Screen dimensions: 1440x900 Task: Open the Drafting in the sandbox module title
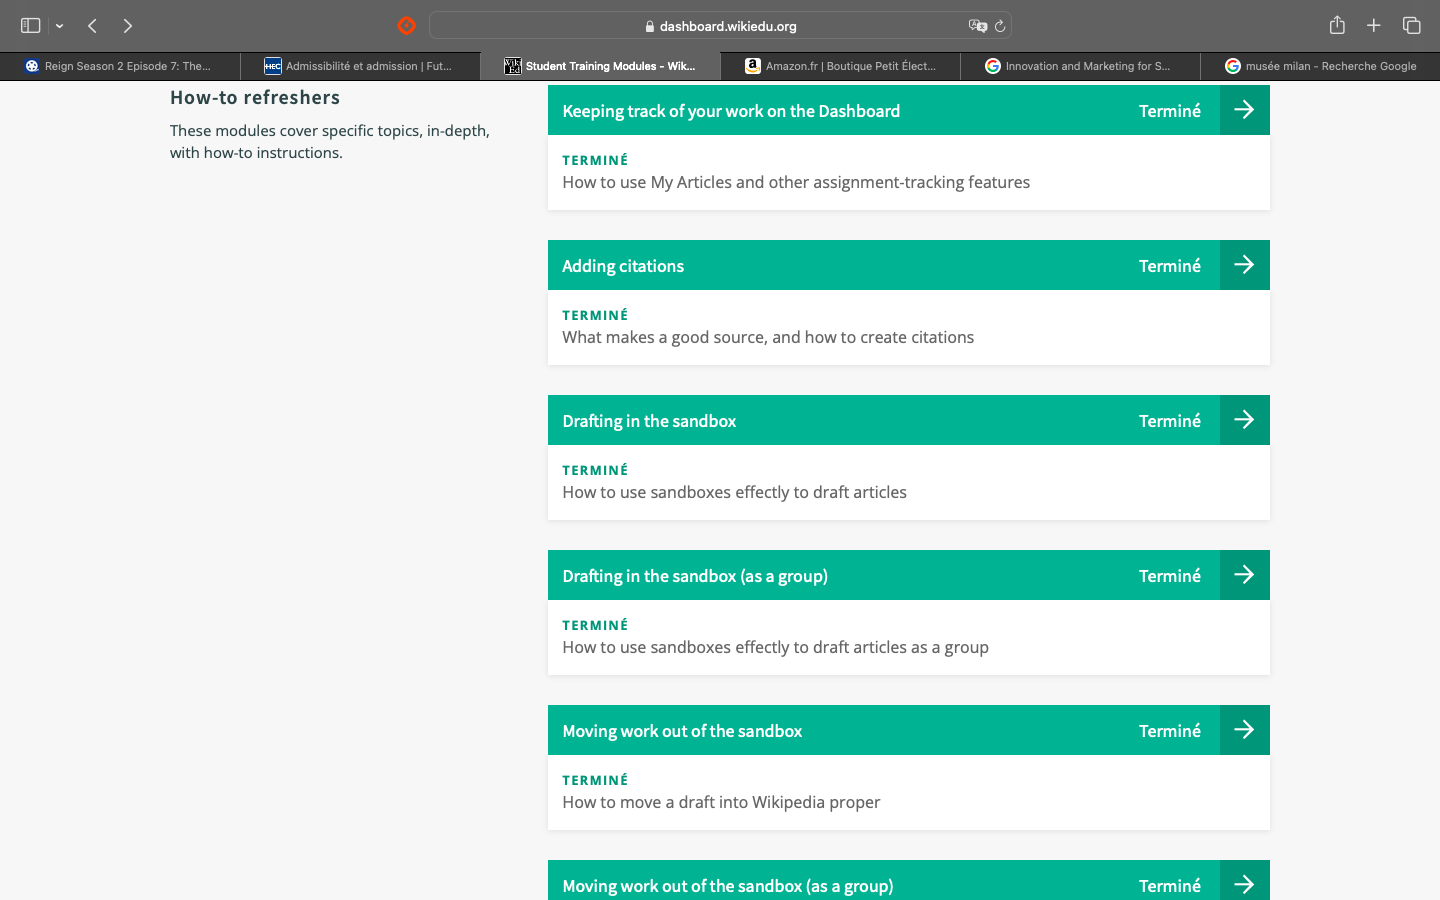649,421
